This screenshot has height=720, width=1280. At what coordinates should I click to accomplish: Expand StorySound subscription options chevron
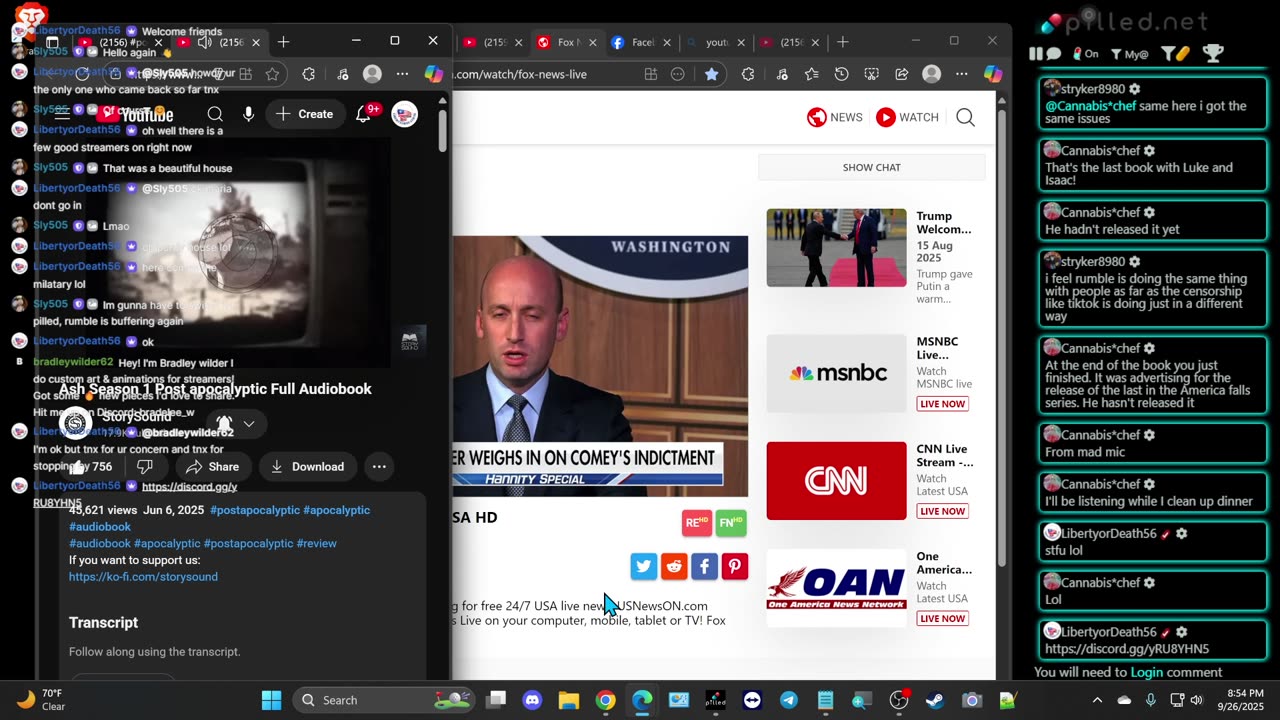coord(249,424)
